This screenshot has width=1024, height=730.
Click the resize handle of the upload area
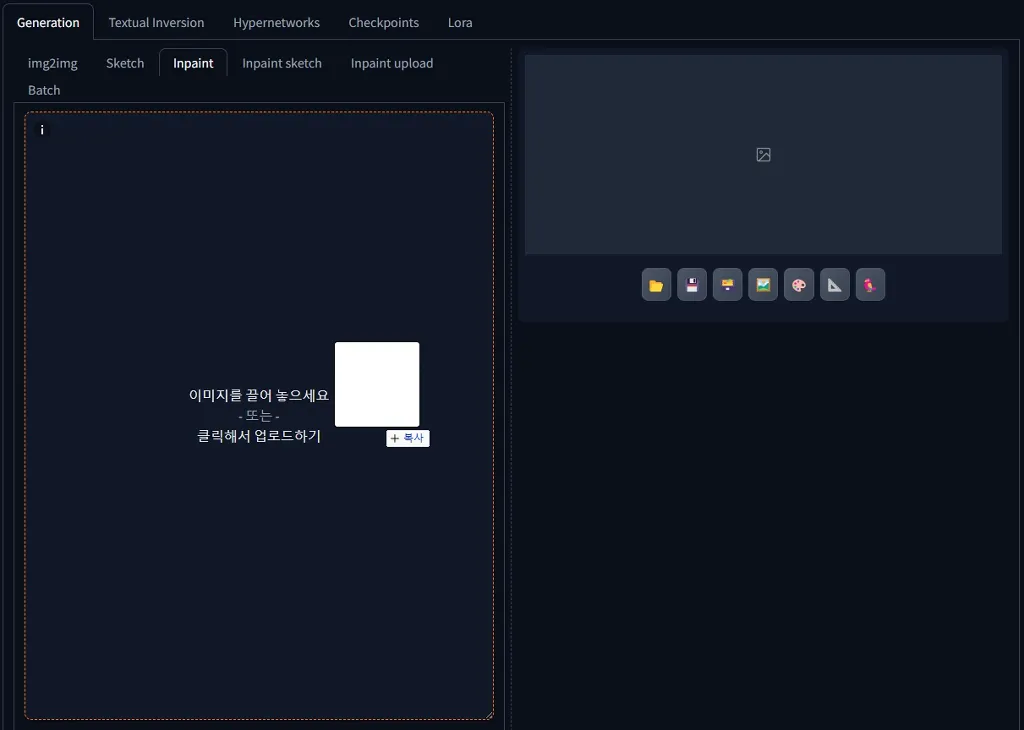(x=489, y=716)
